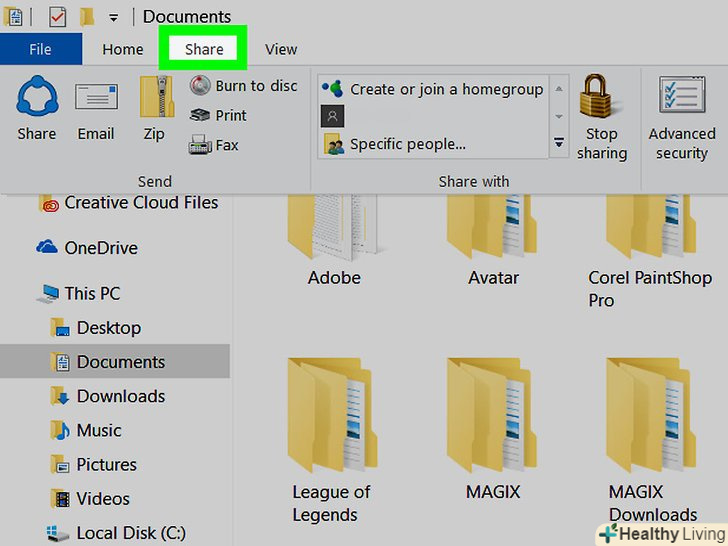Choose the Print command

click(x=218, y=115)
